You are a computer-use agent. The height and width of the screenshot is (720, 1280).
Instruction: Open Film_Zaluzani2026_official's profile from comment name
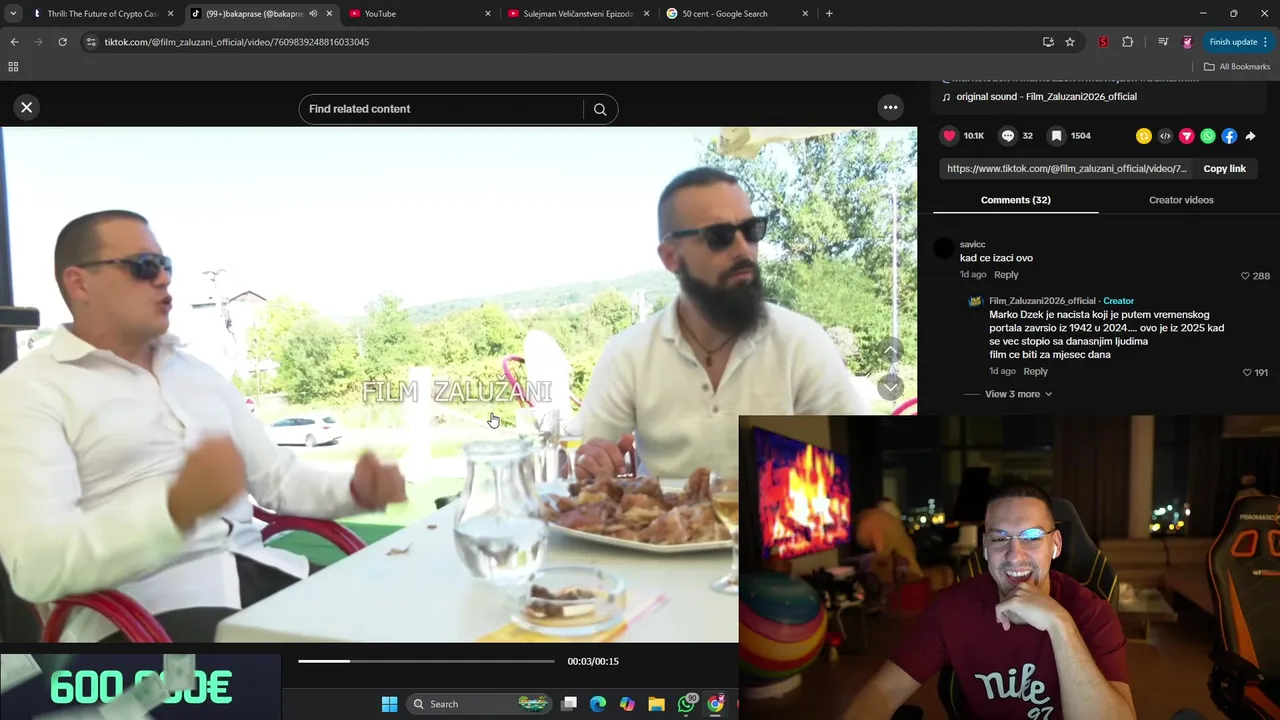pos(1042,301)
